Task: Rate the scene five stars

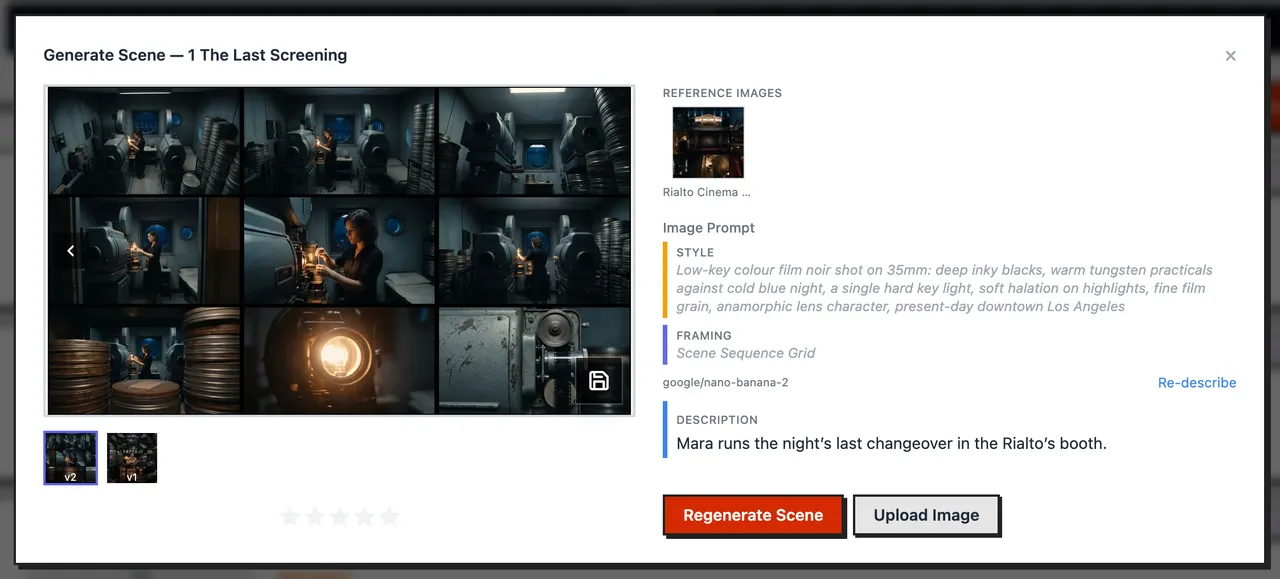Action: [x=389, y=517]
